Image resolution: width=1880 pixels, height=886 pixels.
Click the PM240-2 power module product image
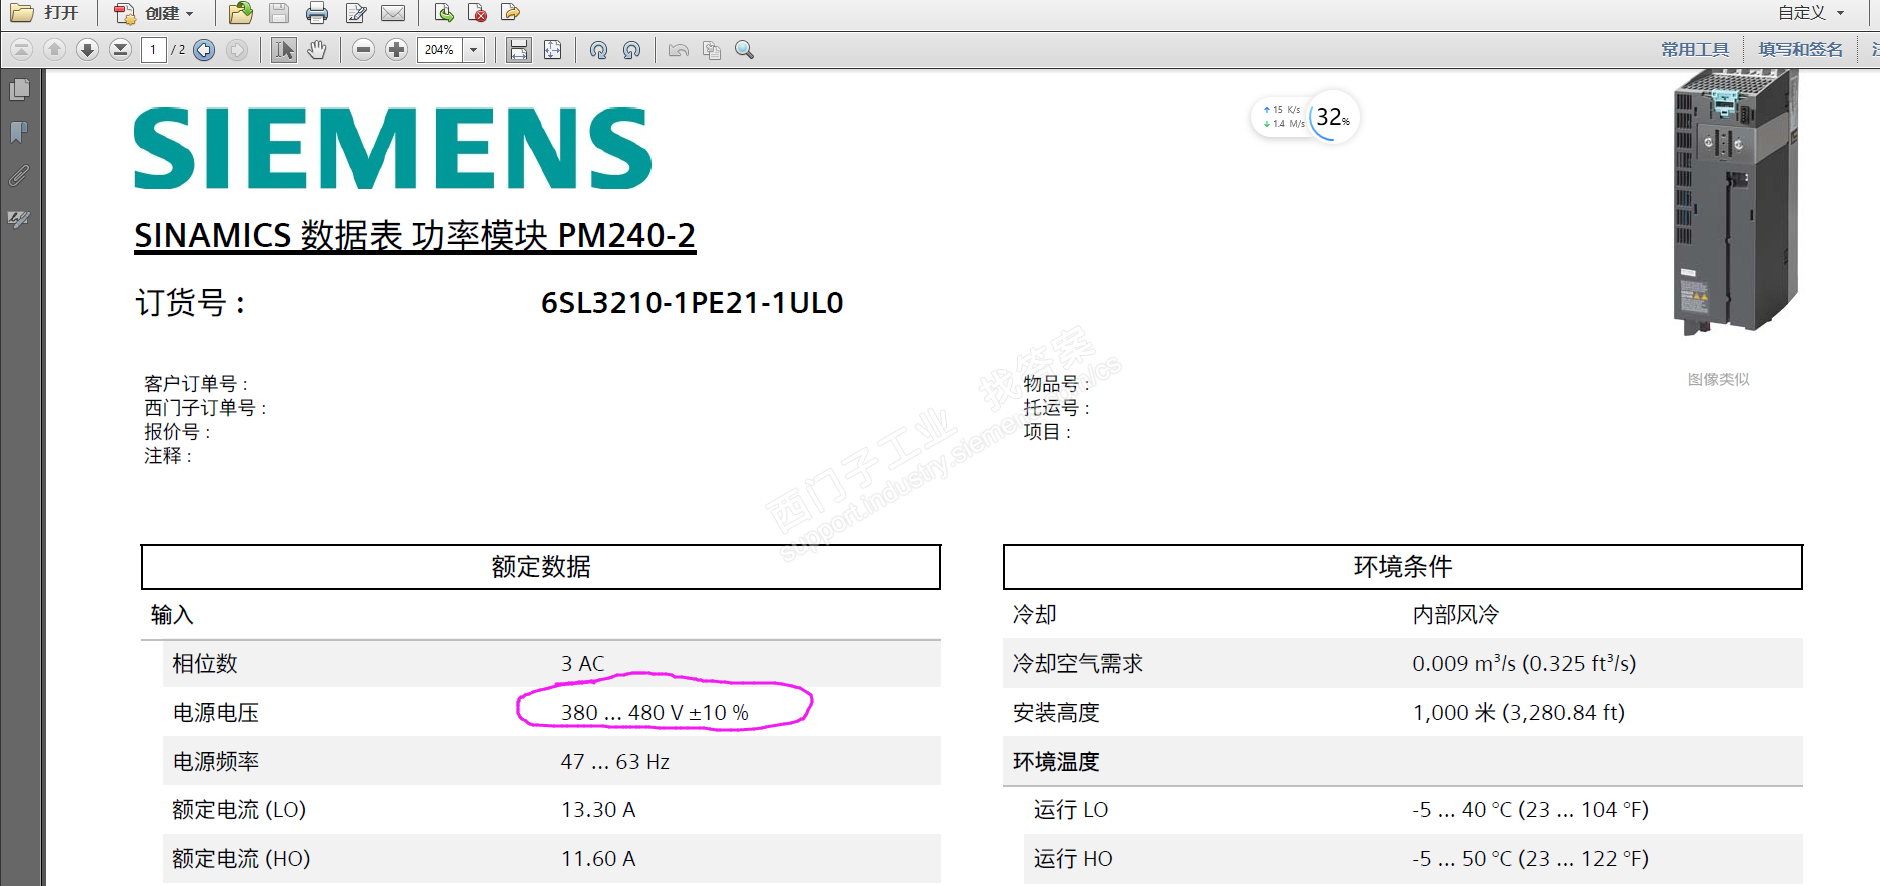point(1735,201)
